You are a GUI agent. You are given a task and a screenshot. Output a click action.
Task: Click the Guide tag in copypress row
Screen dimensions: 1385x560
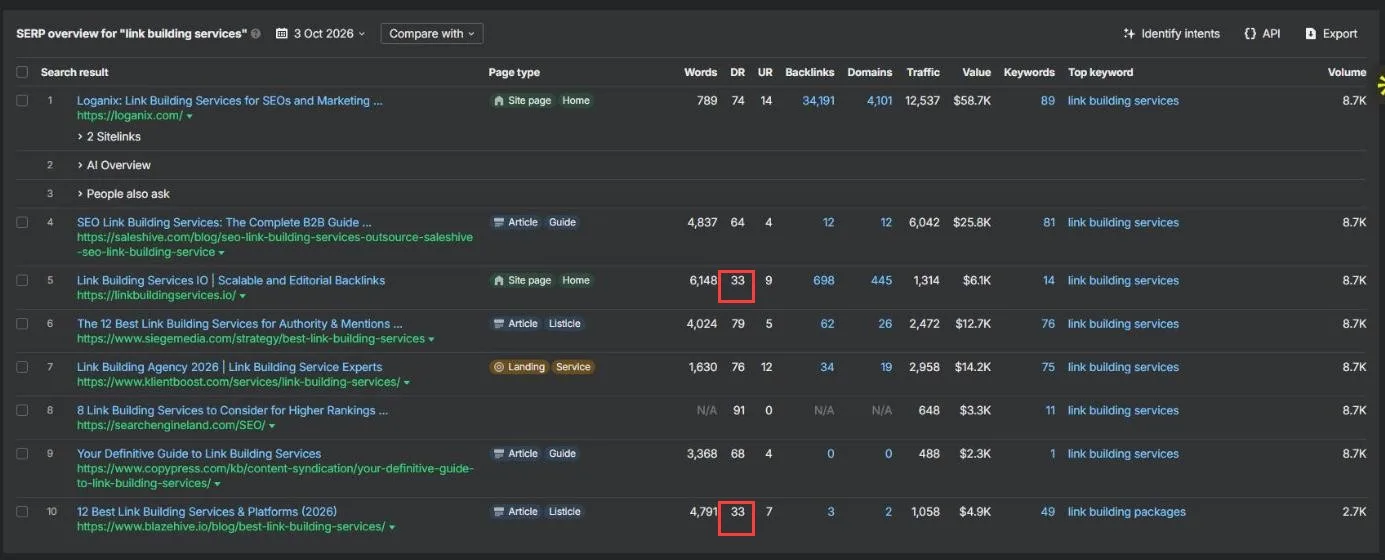tap(562, 454)
